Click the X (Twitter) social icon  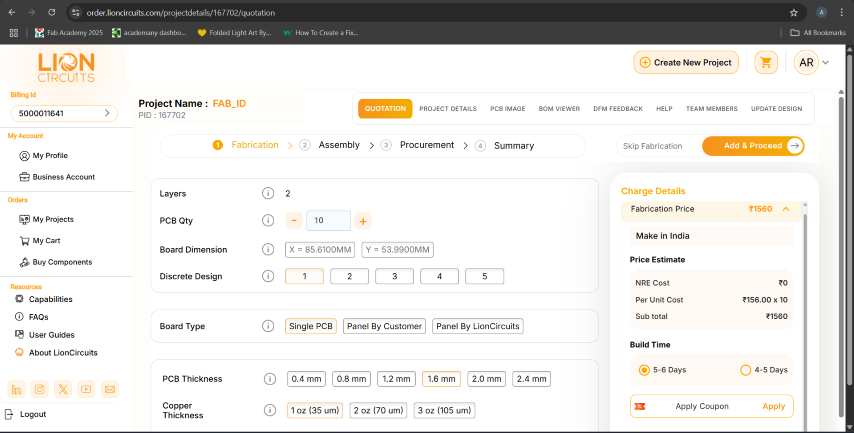[63, 389]
